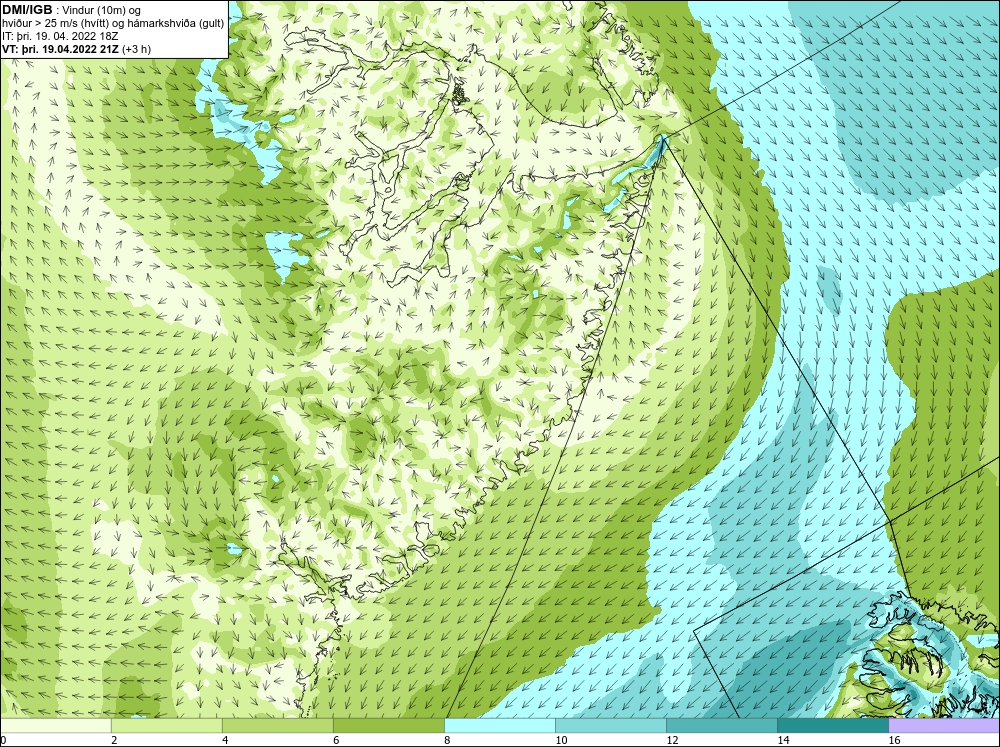Click the DMI/IGB title text
Screen dimensions: 1000x747
(x=27, y=10)
